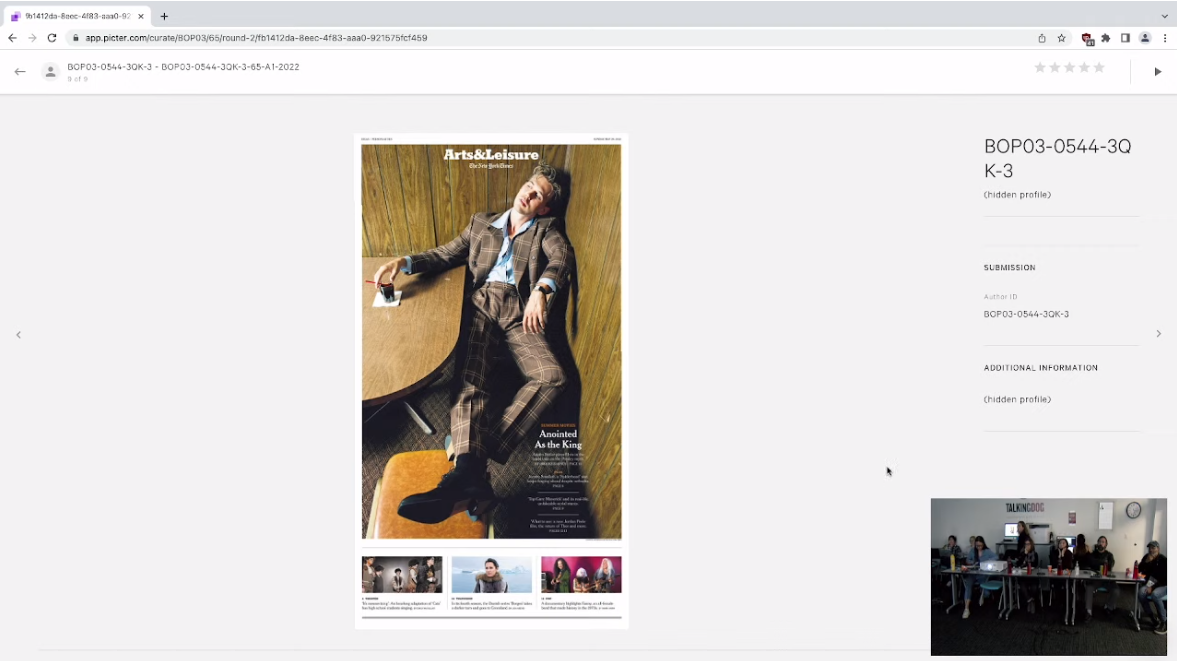Viewport: 1177px width, 661px height.
Task: Select the app.picter.com address bar
Action: tap(555, 38)
